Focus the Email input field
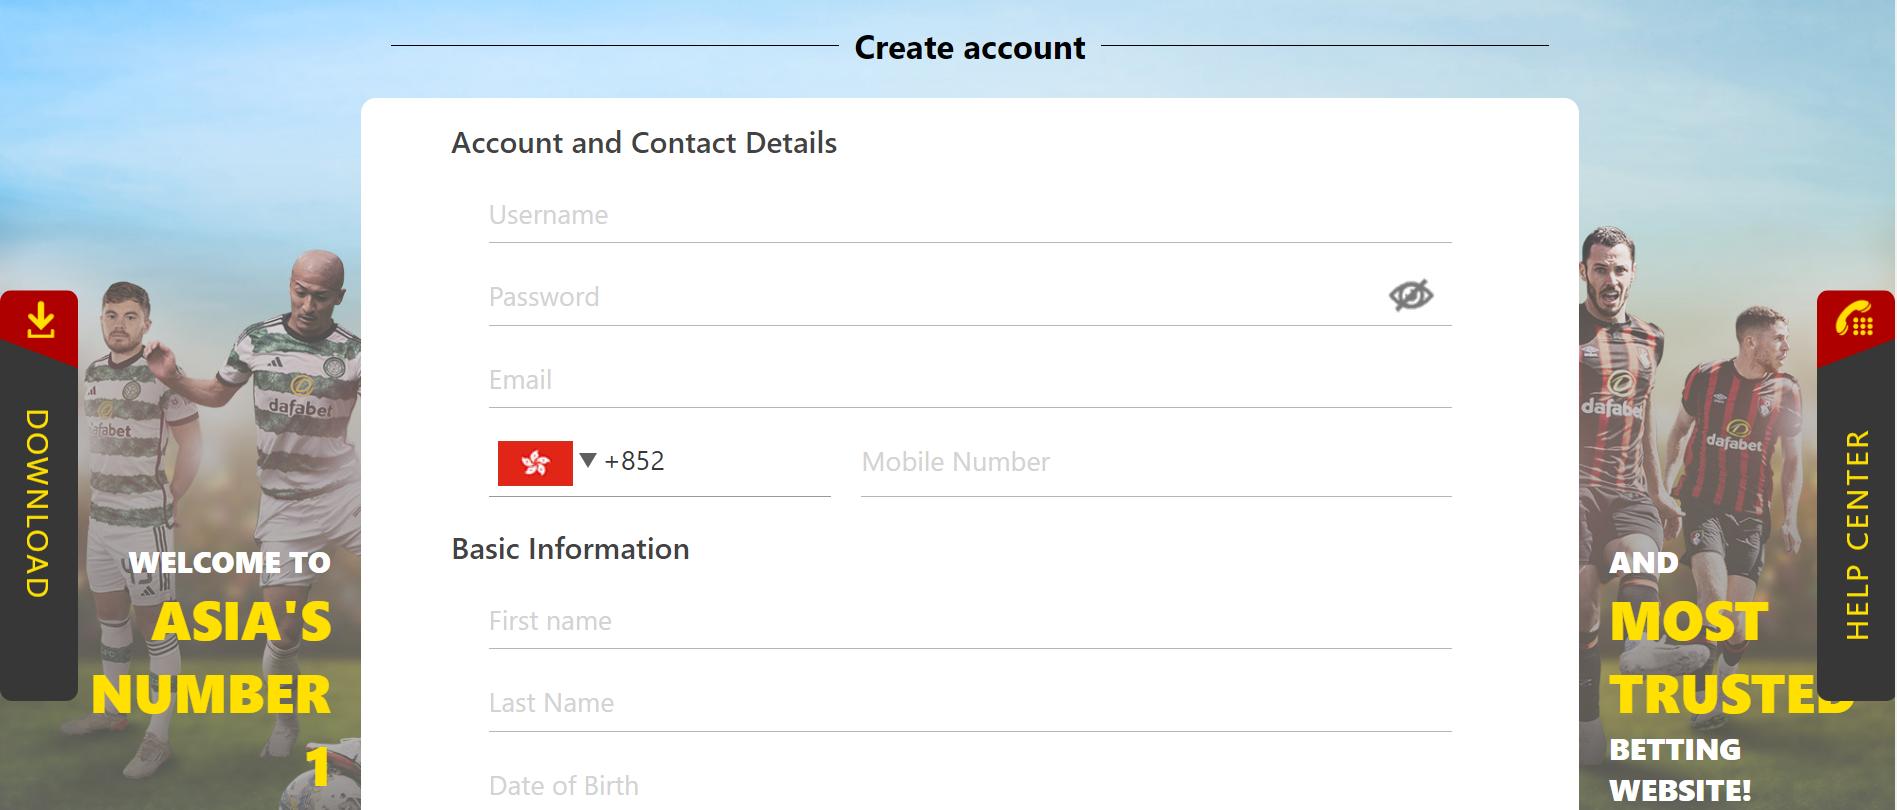This screenshot has height=810, width=1897. [970, 381]
